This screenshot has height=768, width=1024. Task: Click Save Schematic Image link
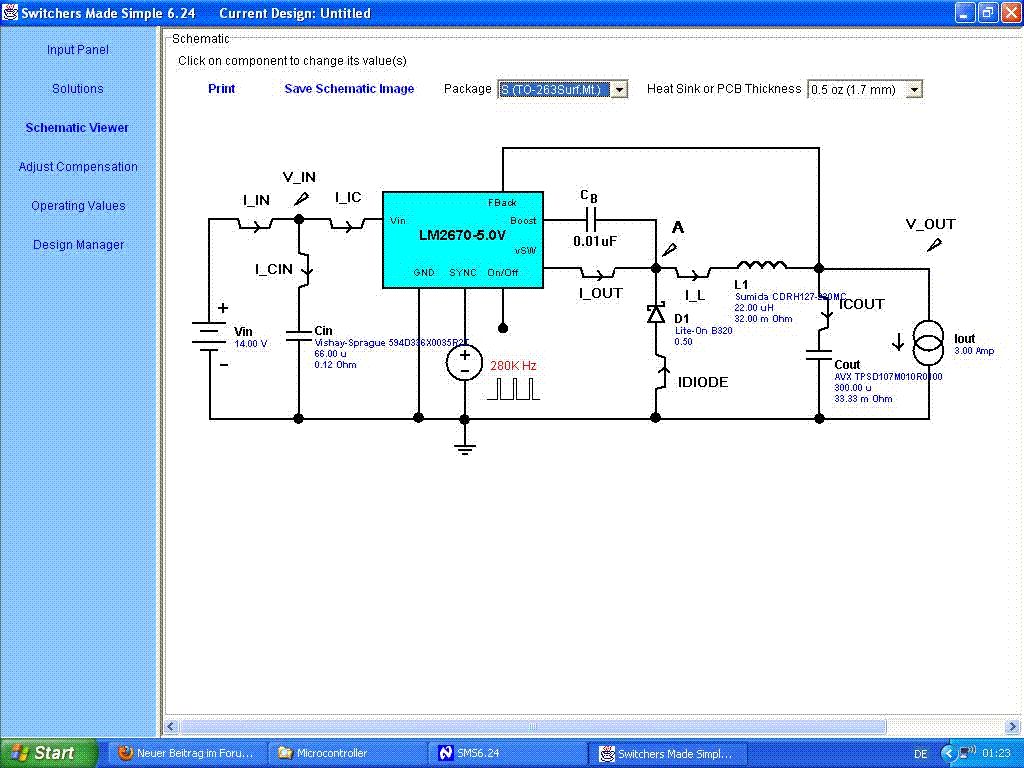click(349, 89)
